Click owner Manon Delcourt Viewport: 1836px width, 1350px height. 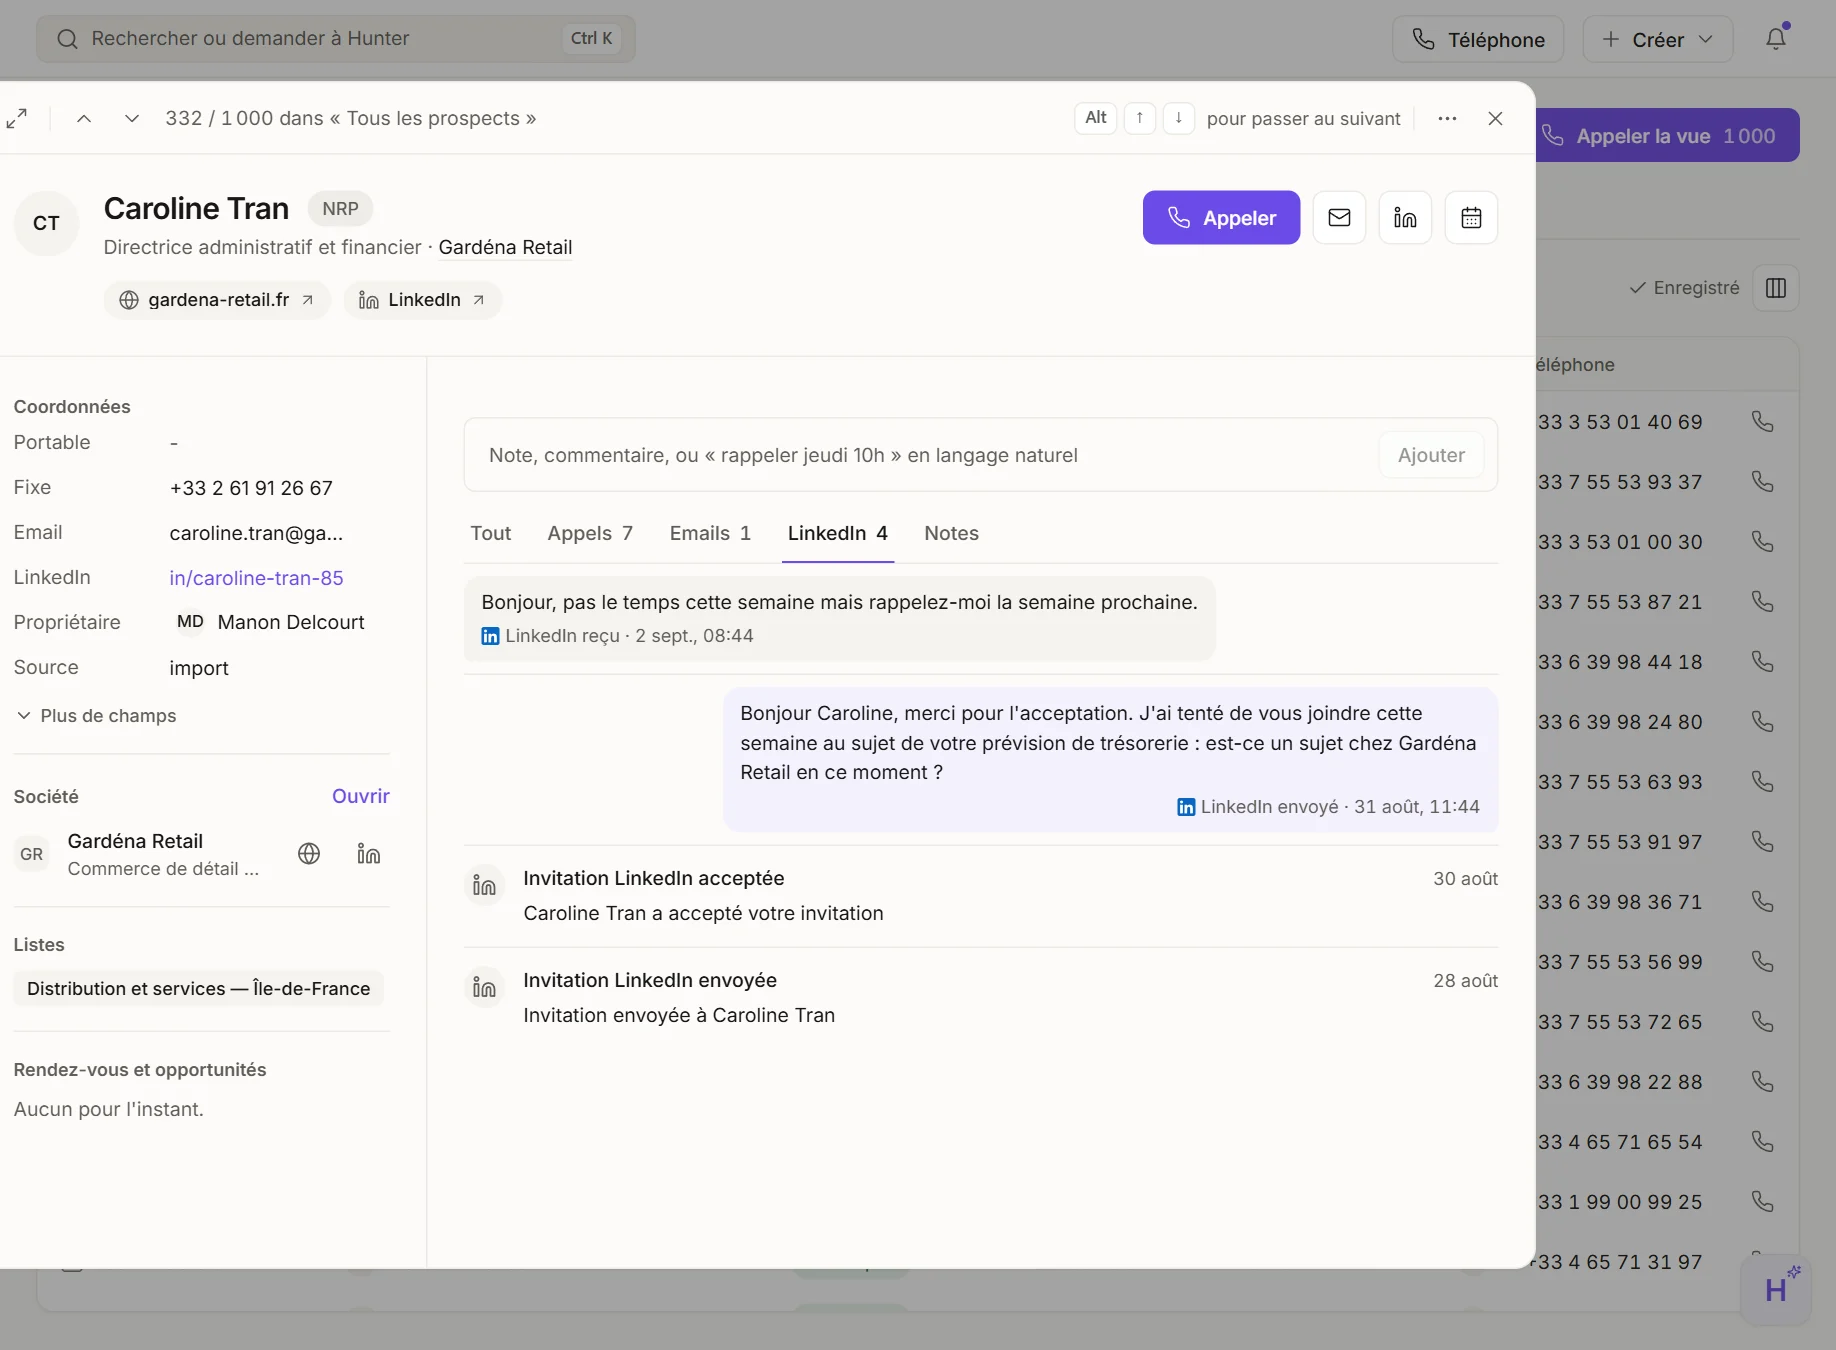[x=270, y=622]
